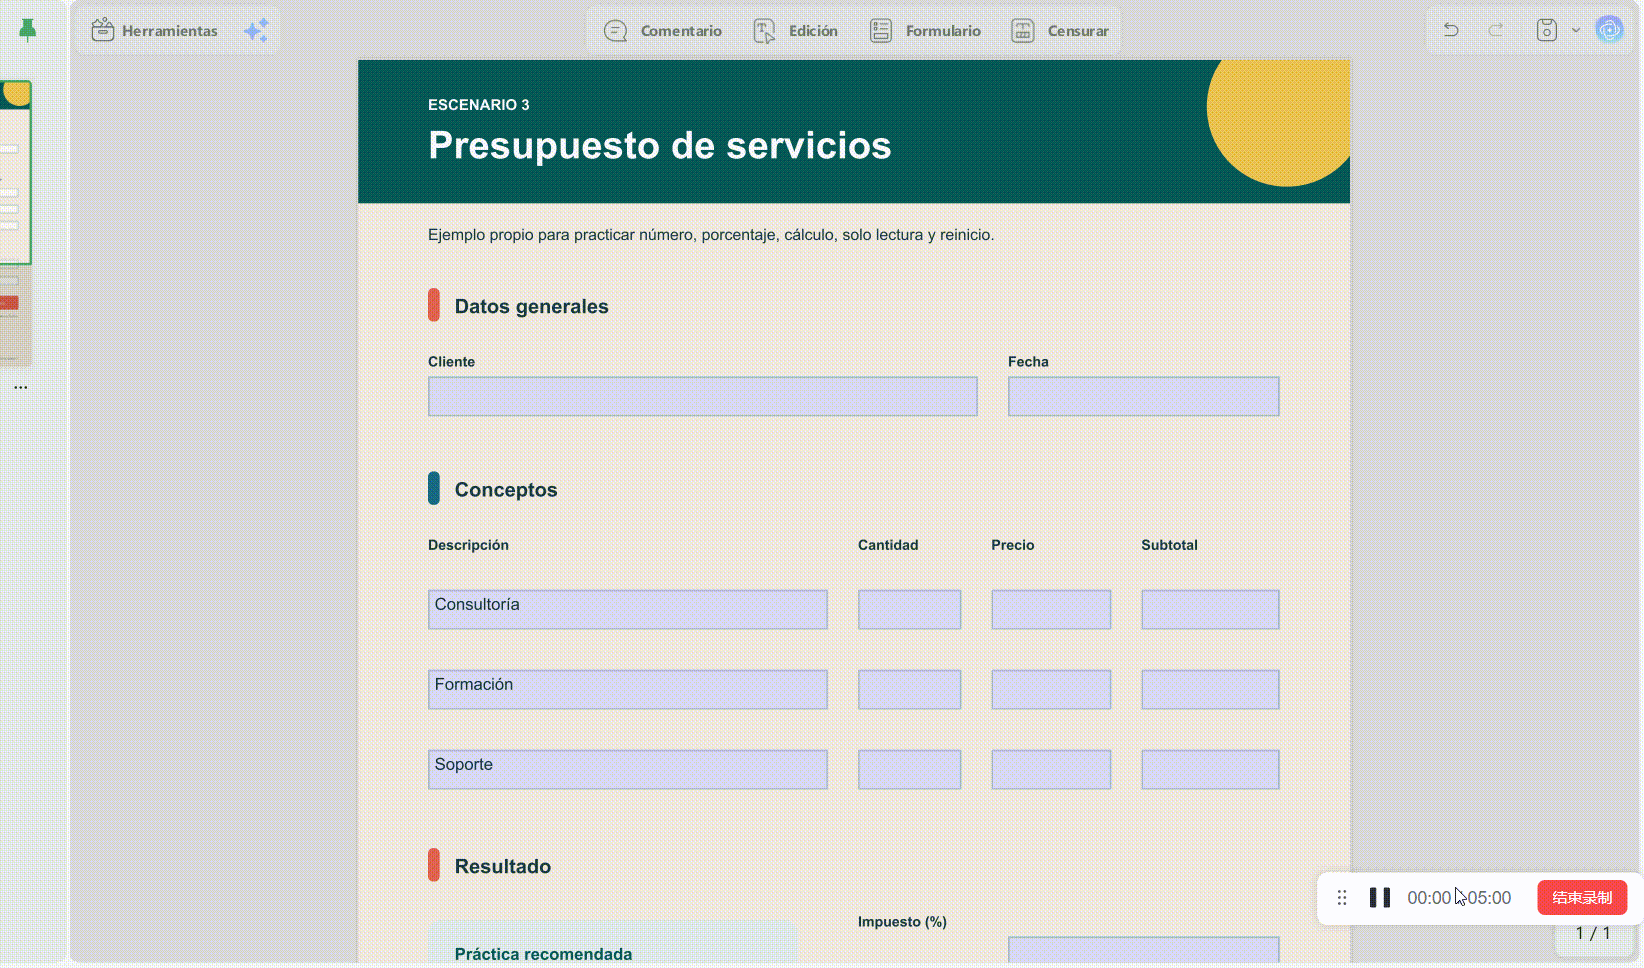Click the sidebar more options ellipsis
This screenshot has height=968, width=1644.
point(20,387)
